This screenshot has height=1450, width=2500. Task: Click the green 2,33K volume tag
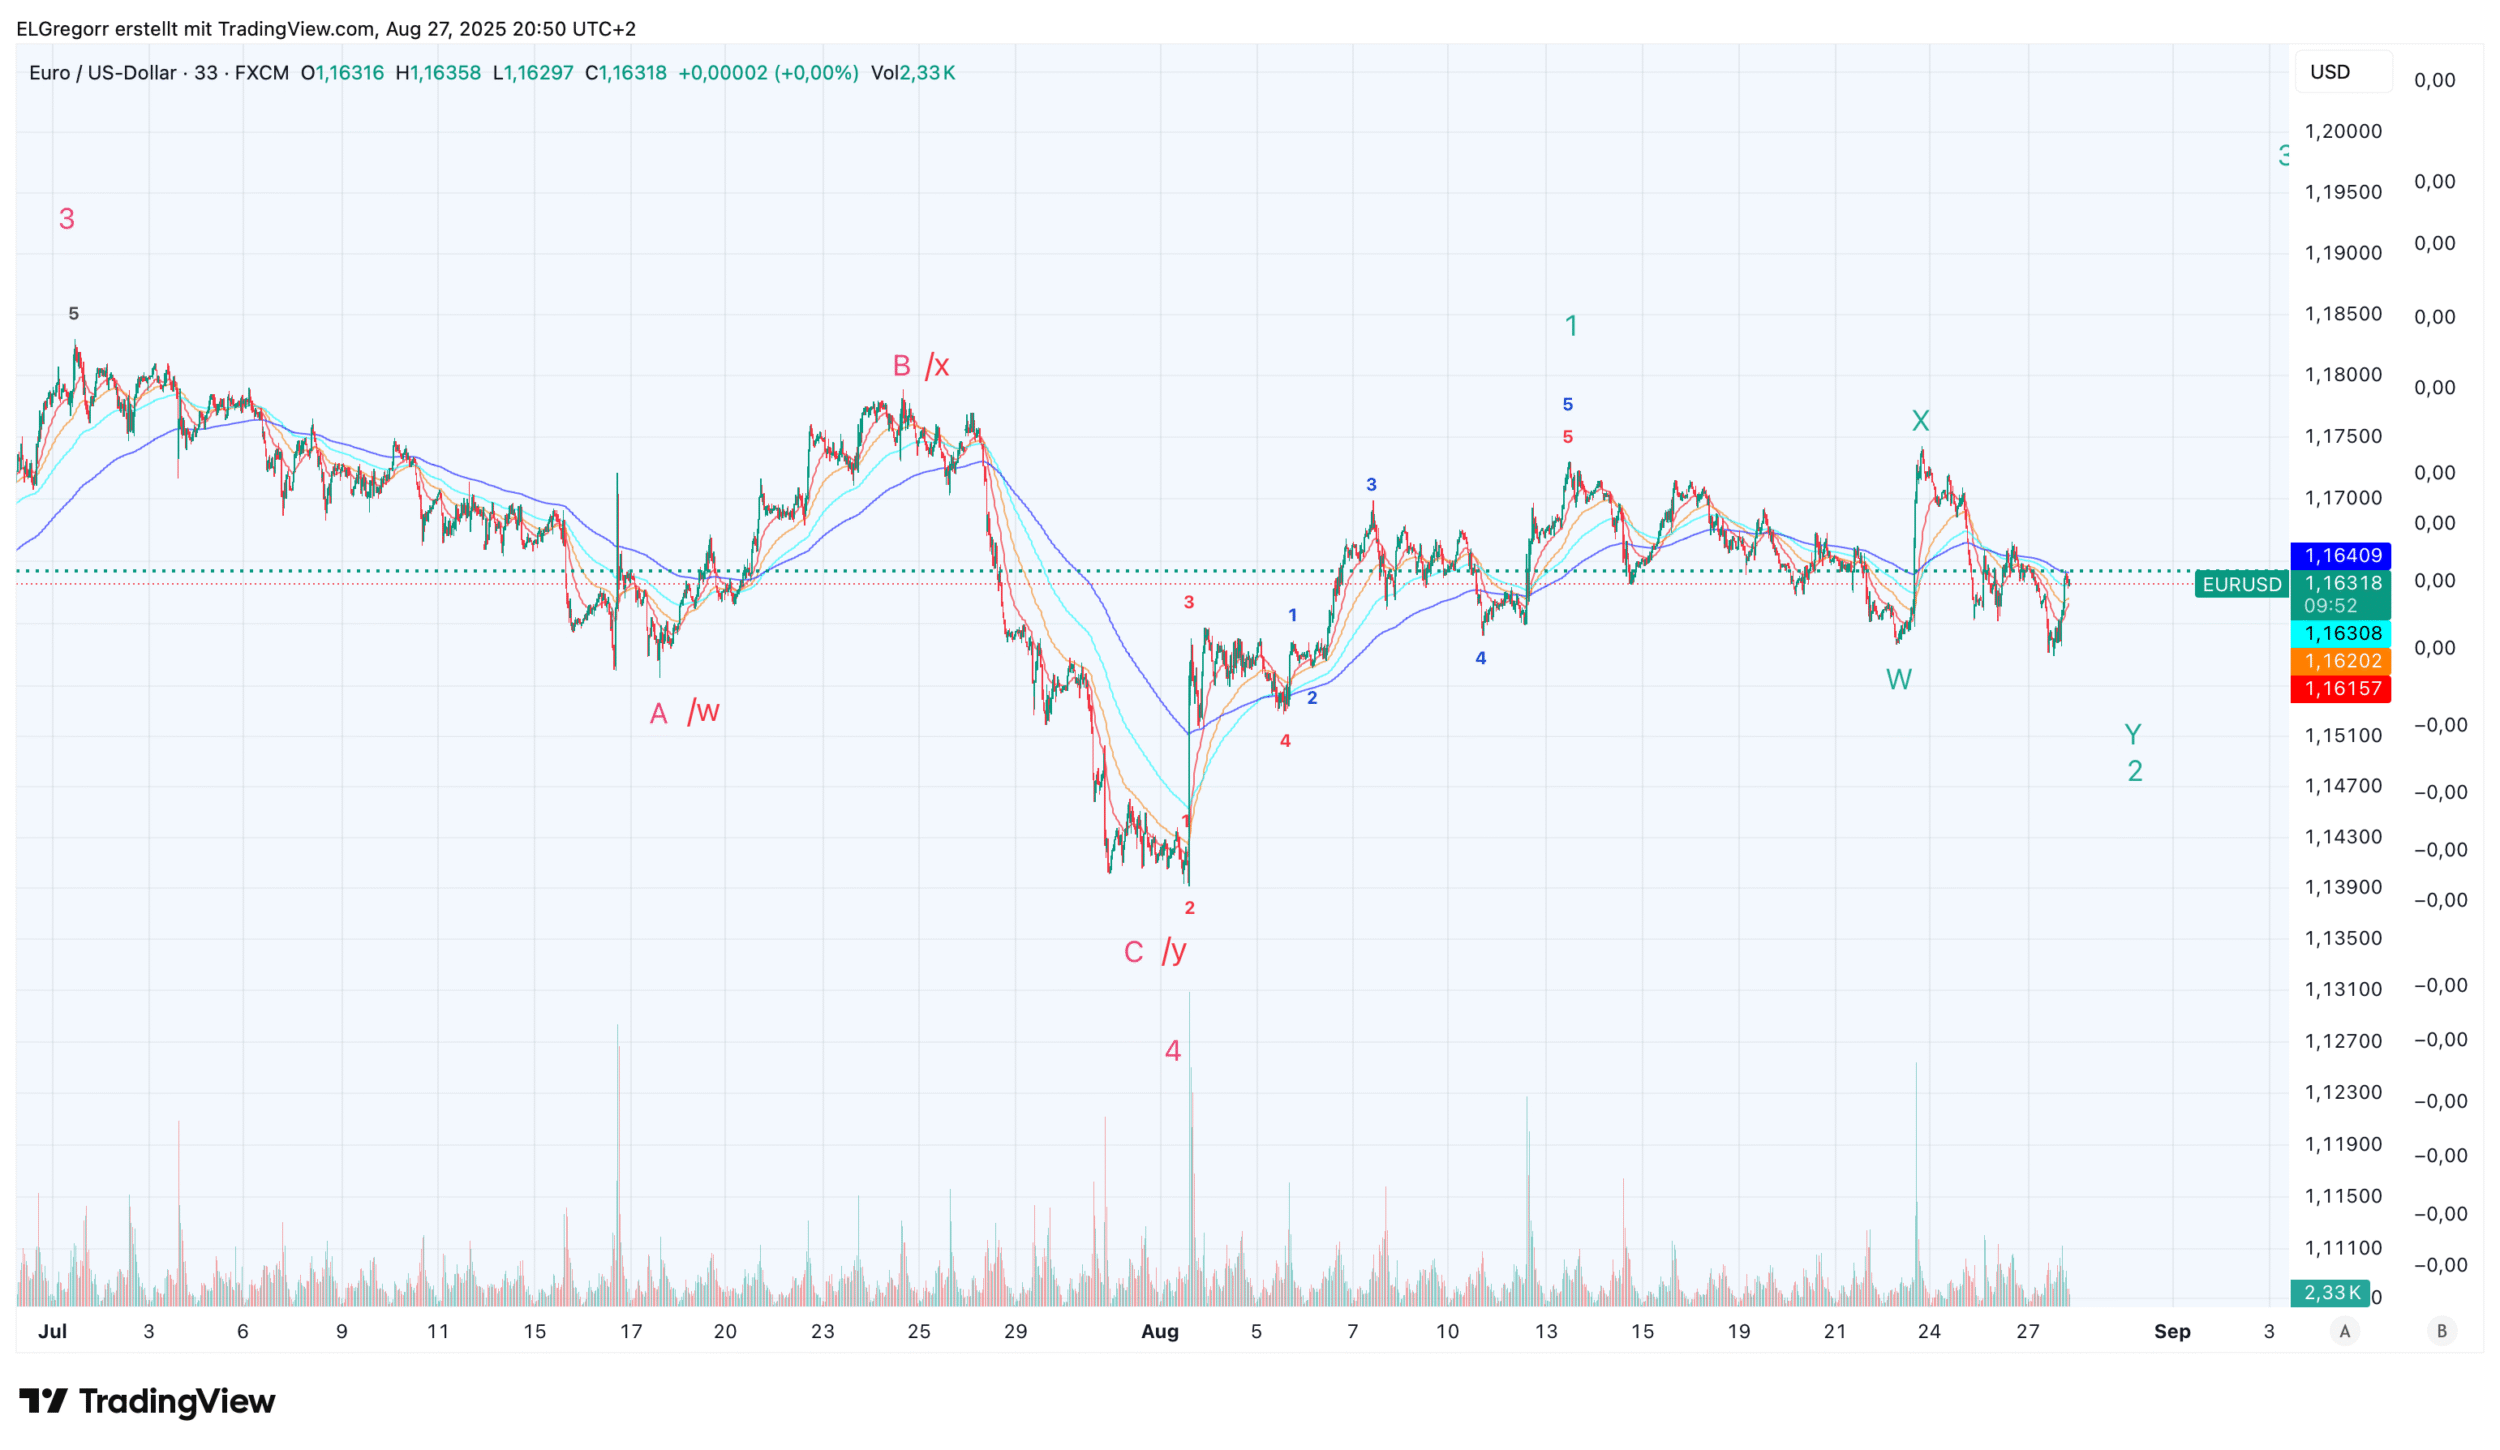click(x=2331, y=1293)
